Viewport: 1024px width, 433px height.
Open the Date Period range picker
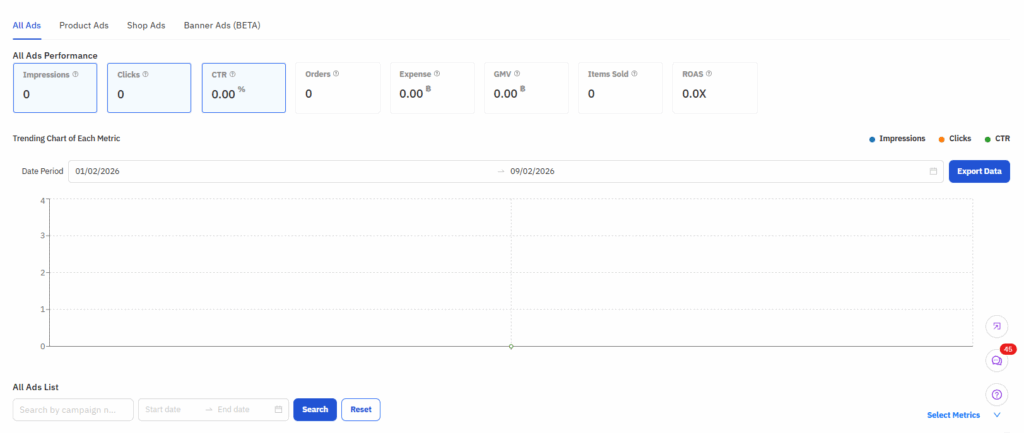click(x=500, y=171)
